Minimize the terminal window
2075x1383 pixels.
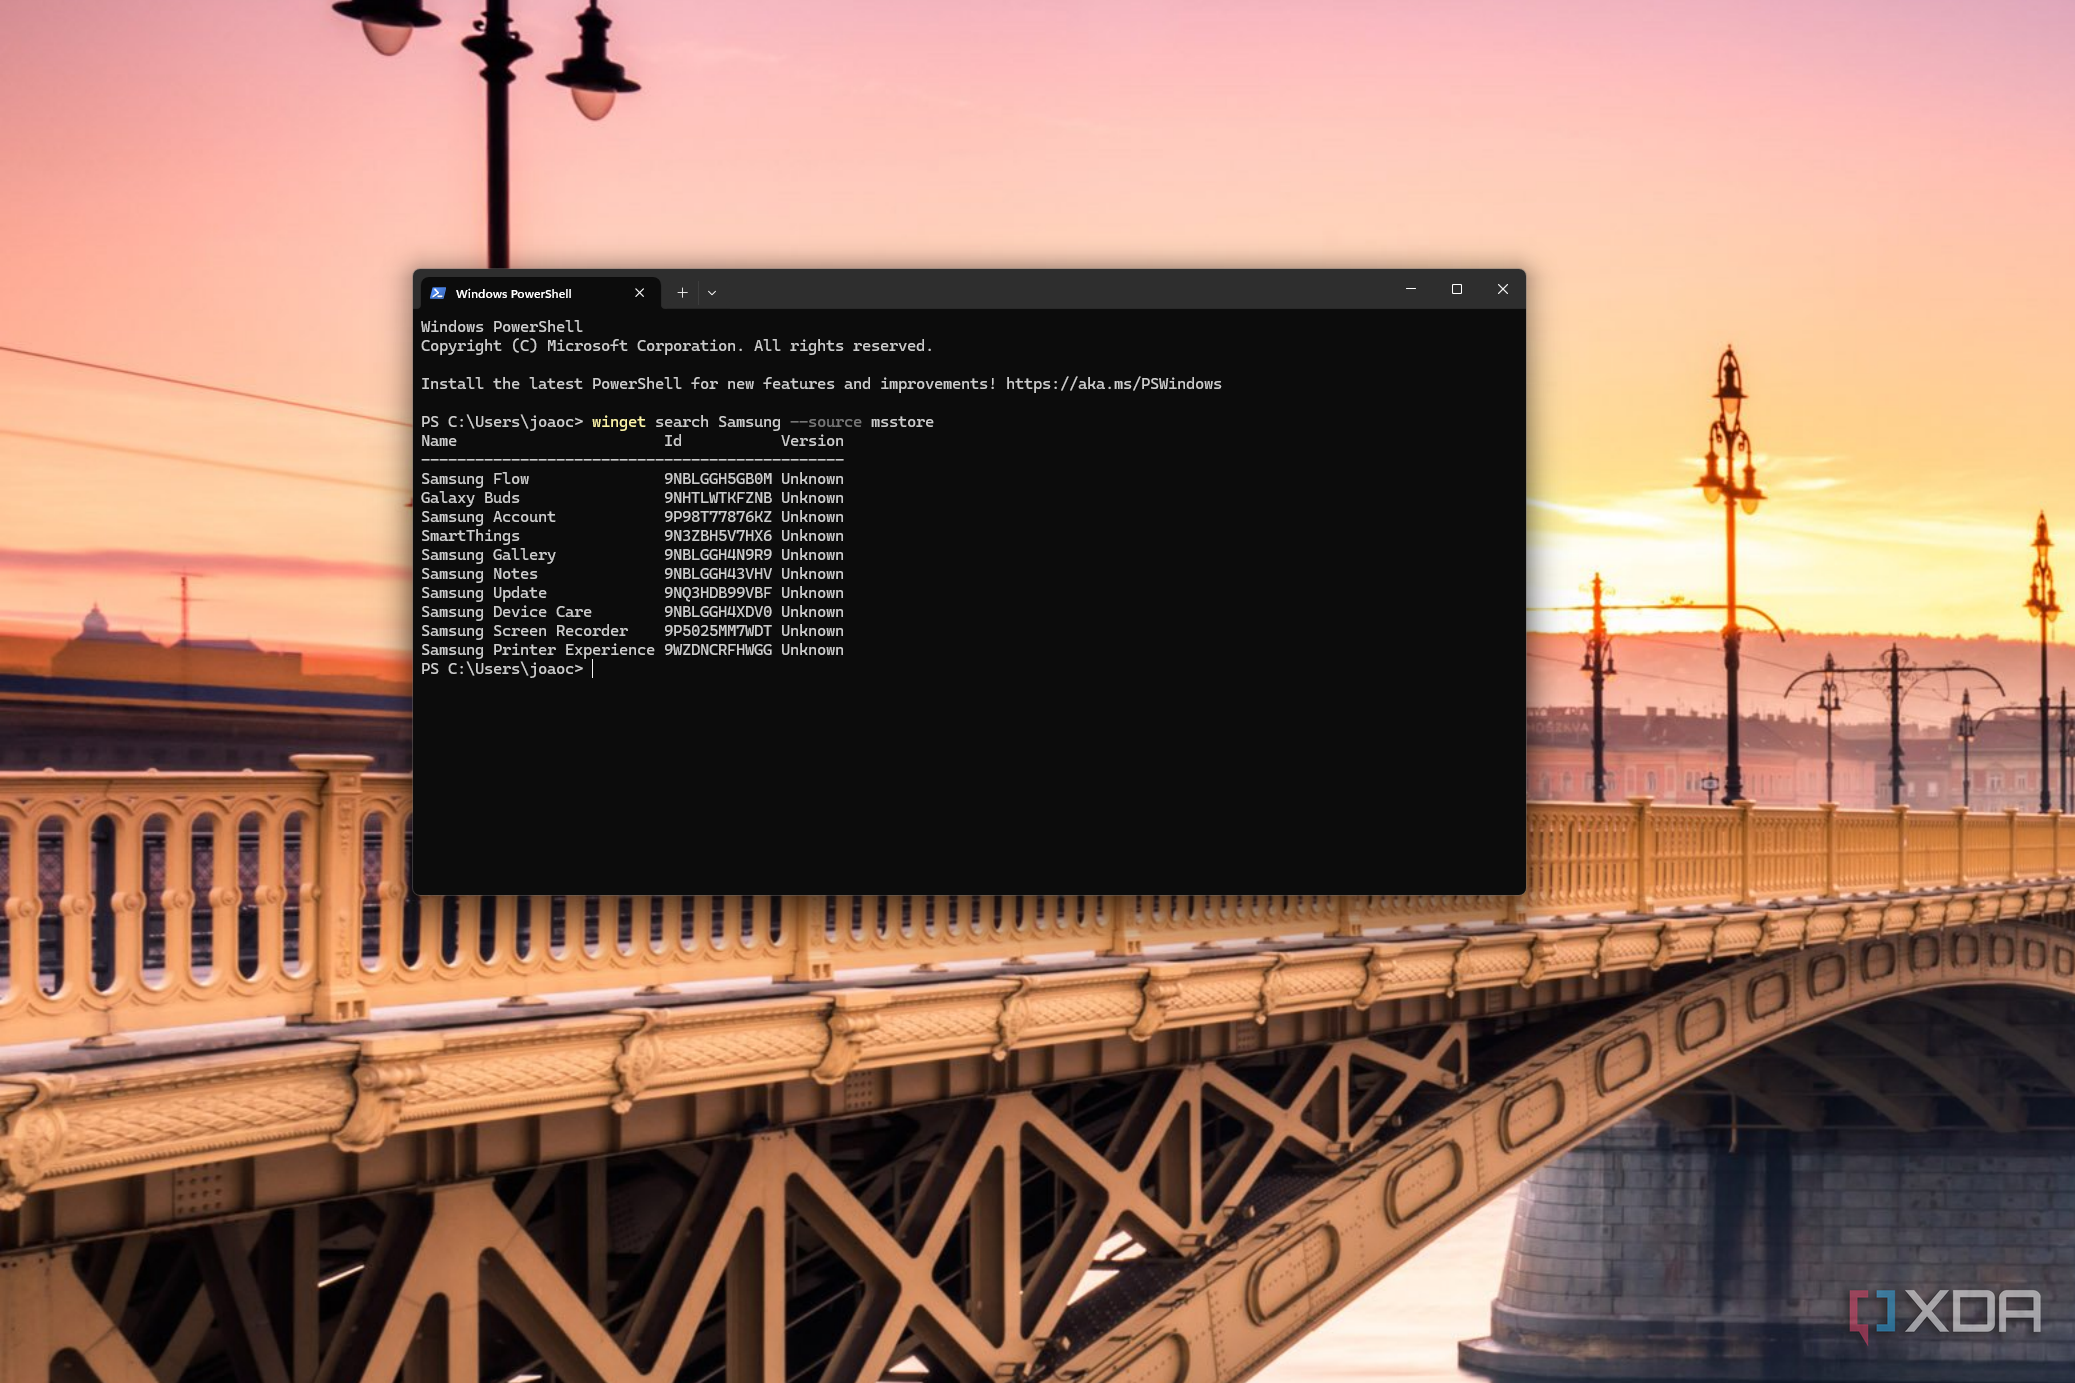pyautogui.click(x=1411, y=289)
